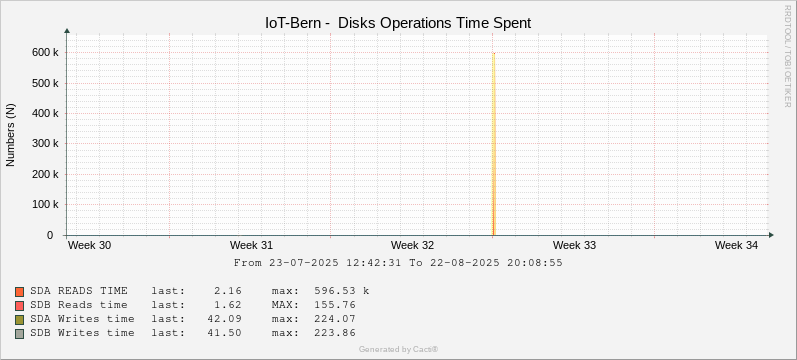Click the SDA Writes time olive swatch
The image size is (797, 360).
coord(20,320)
